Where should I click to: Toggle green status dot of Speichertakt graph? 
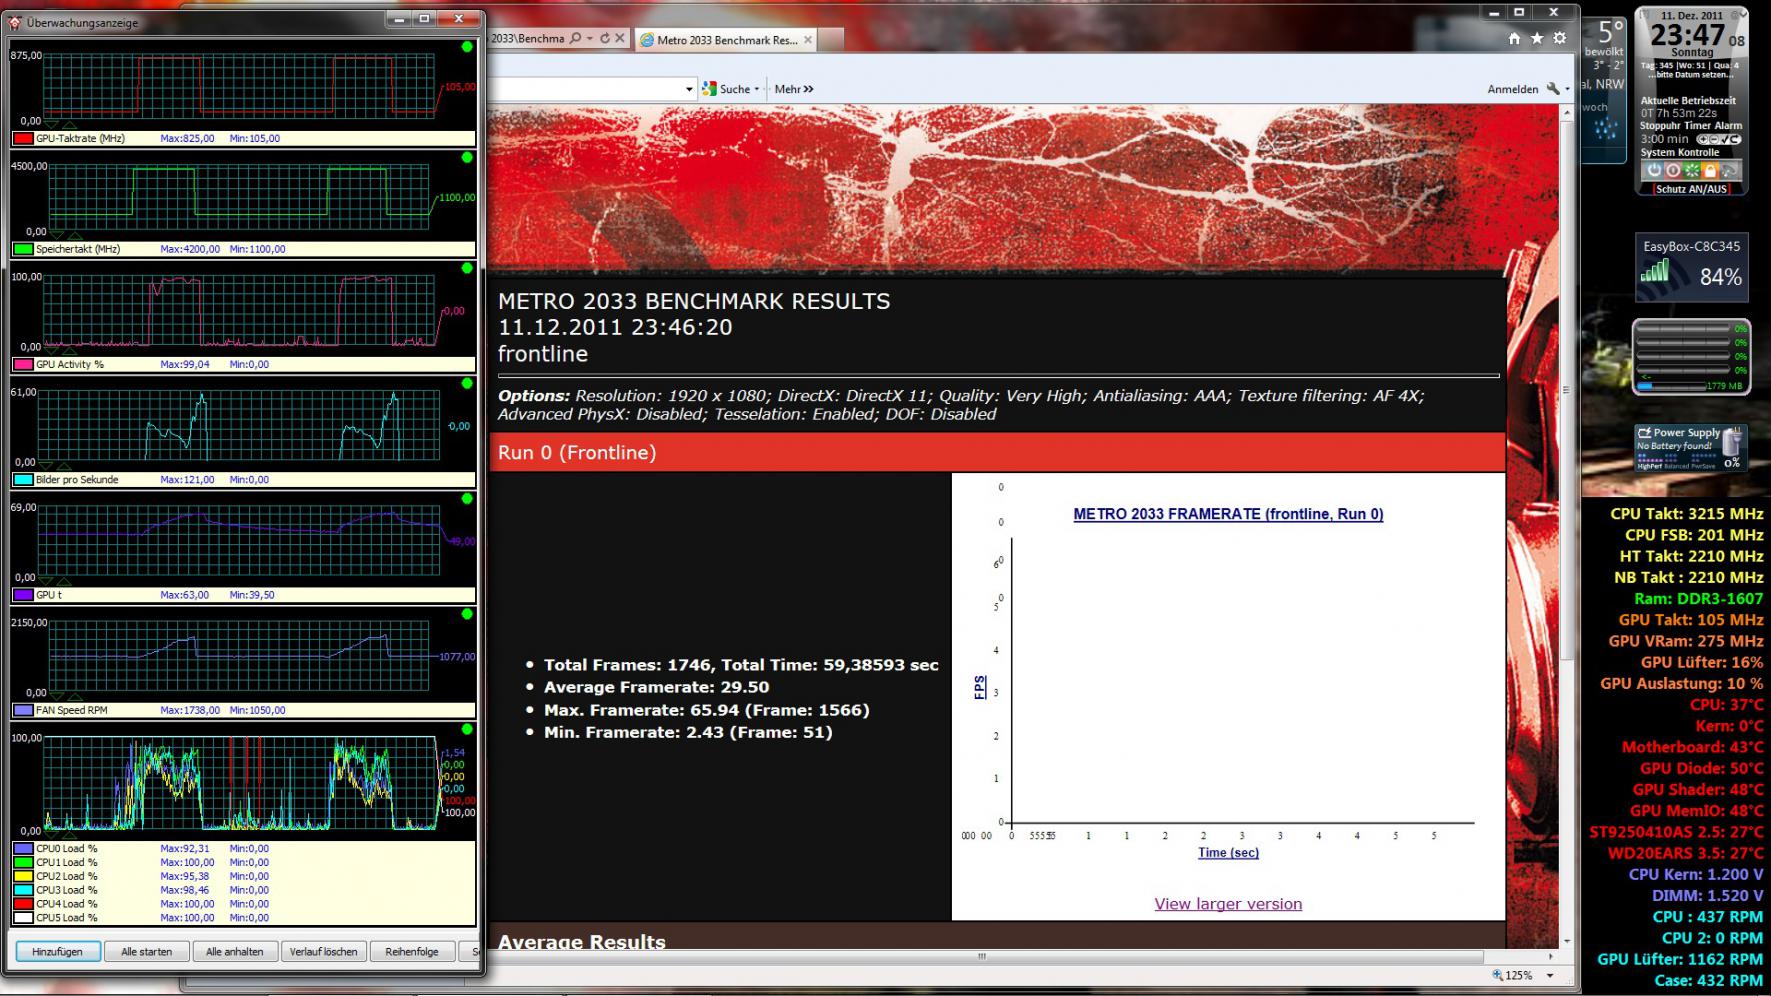[x=467, y=158]
